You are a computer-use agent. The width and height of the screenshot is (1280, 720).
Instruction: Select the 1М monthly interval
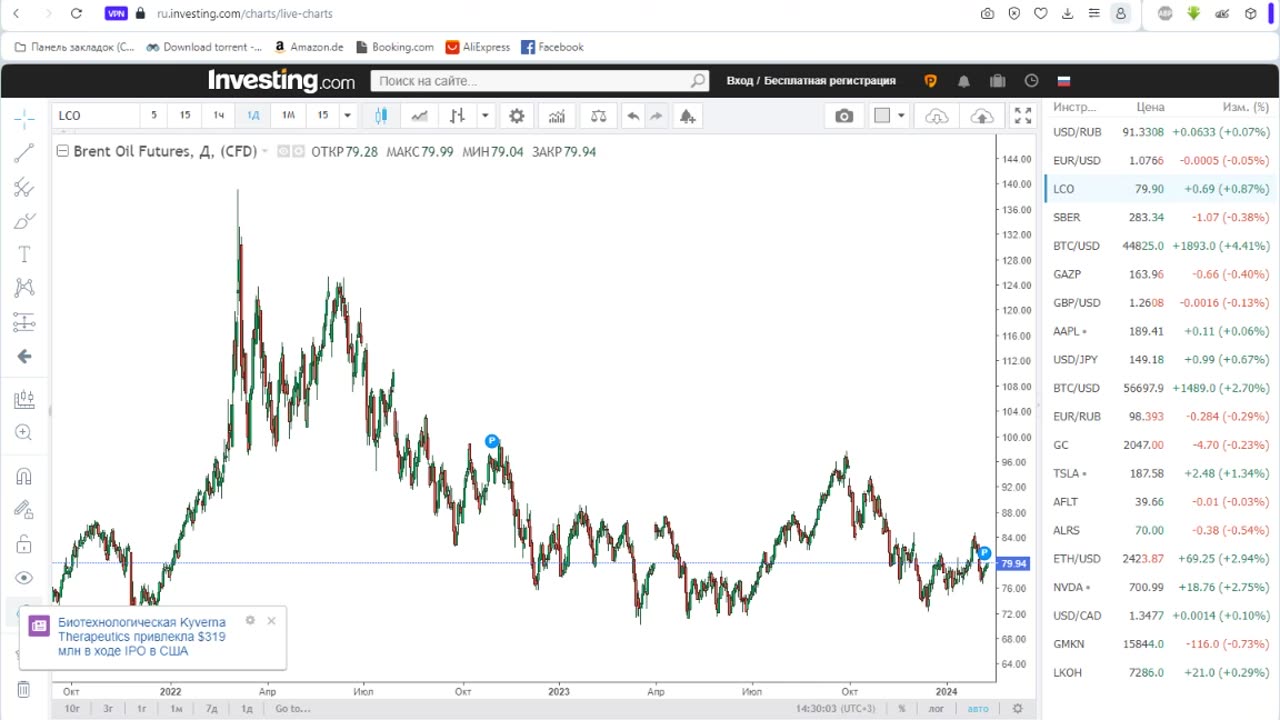pyautogui.click(x=288, y=115)
